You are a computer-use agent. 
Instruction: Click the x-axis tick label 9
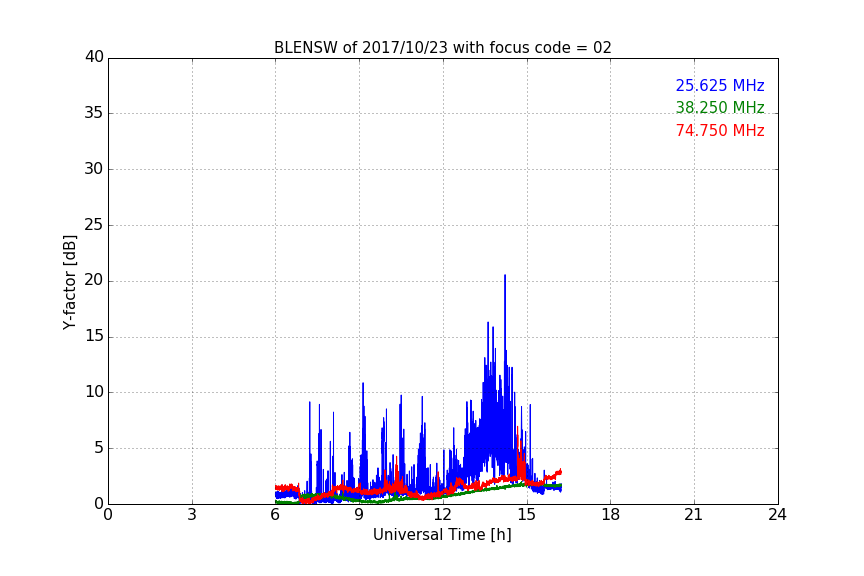359,515
